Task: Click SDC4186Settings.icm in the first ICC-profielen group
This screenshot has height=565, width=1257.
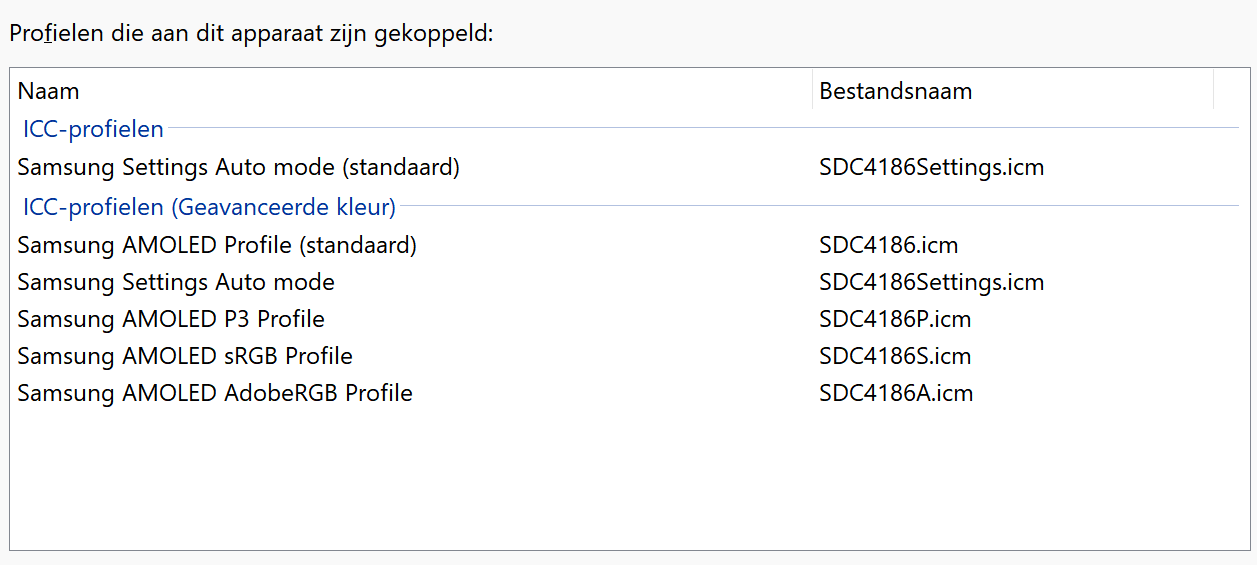Action: pos(932,167)
